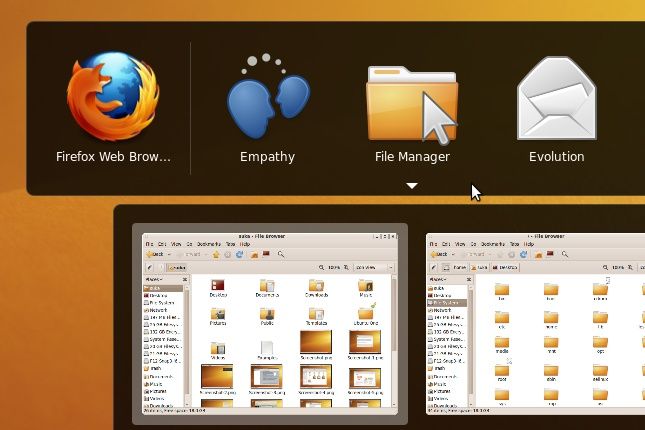Select the home folder File Browser window preview
This screenshot has height=430, width=645.
click(270, 323)
